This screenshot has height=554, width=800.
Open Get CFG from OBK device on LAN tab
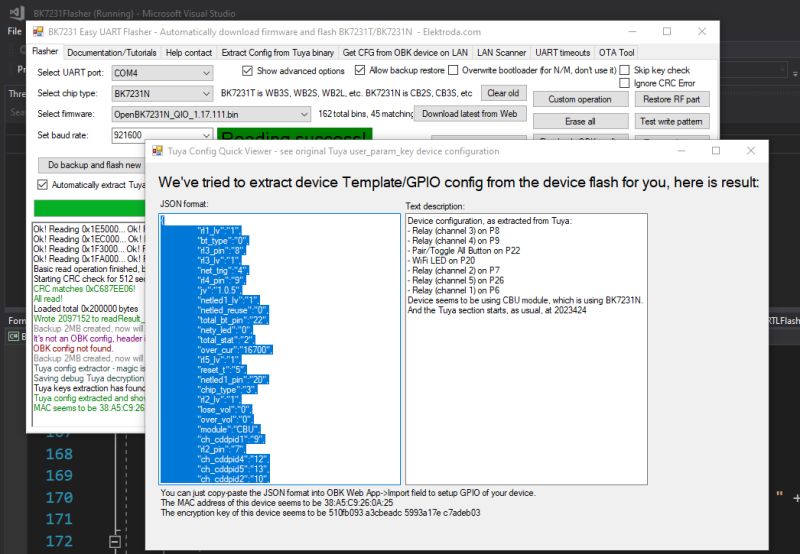pos(405,53)
